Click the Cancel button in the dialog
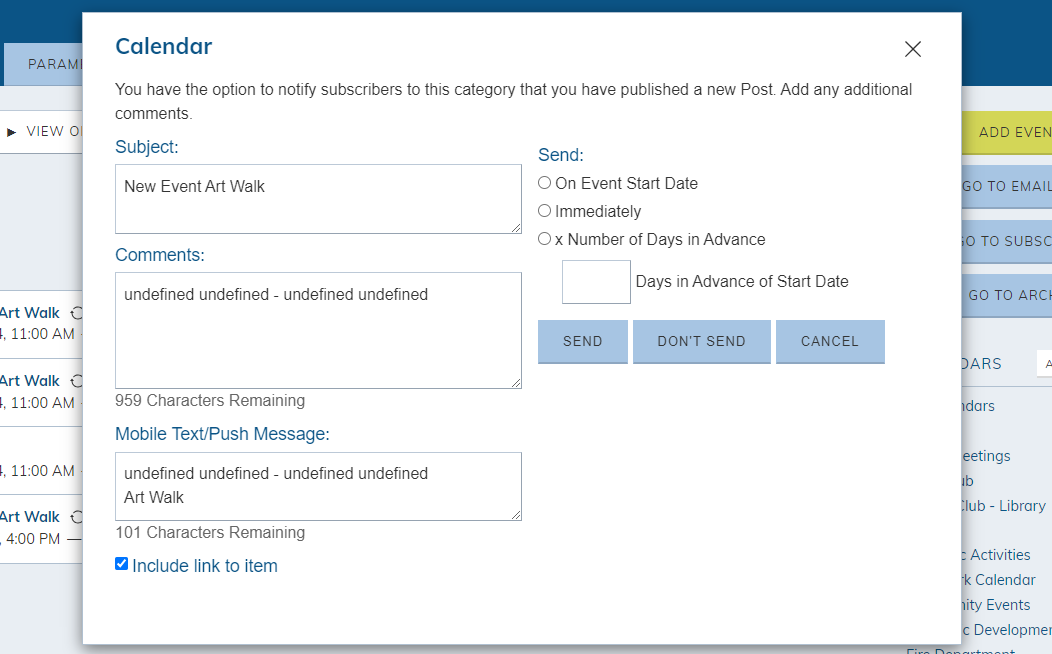This screenshot has height=654, width=1052. 830,341
